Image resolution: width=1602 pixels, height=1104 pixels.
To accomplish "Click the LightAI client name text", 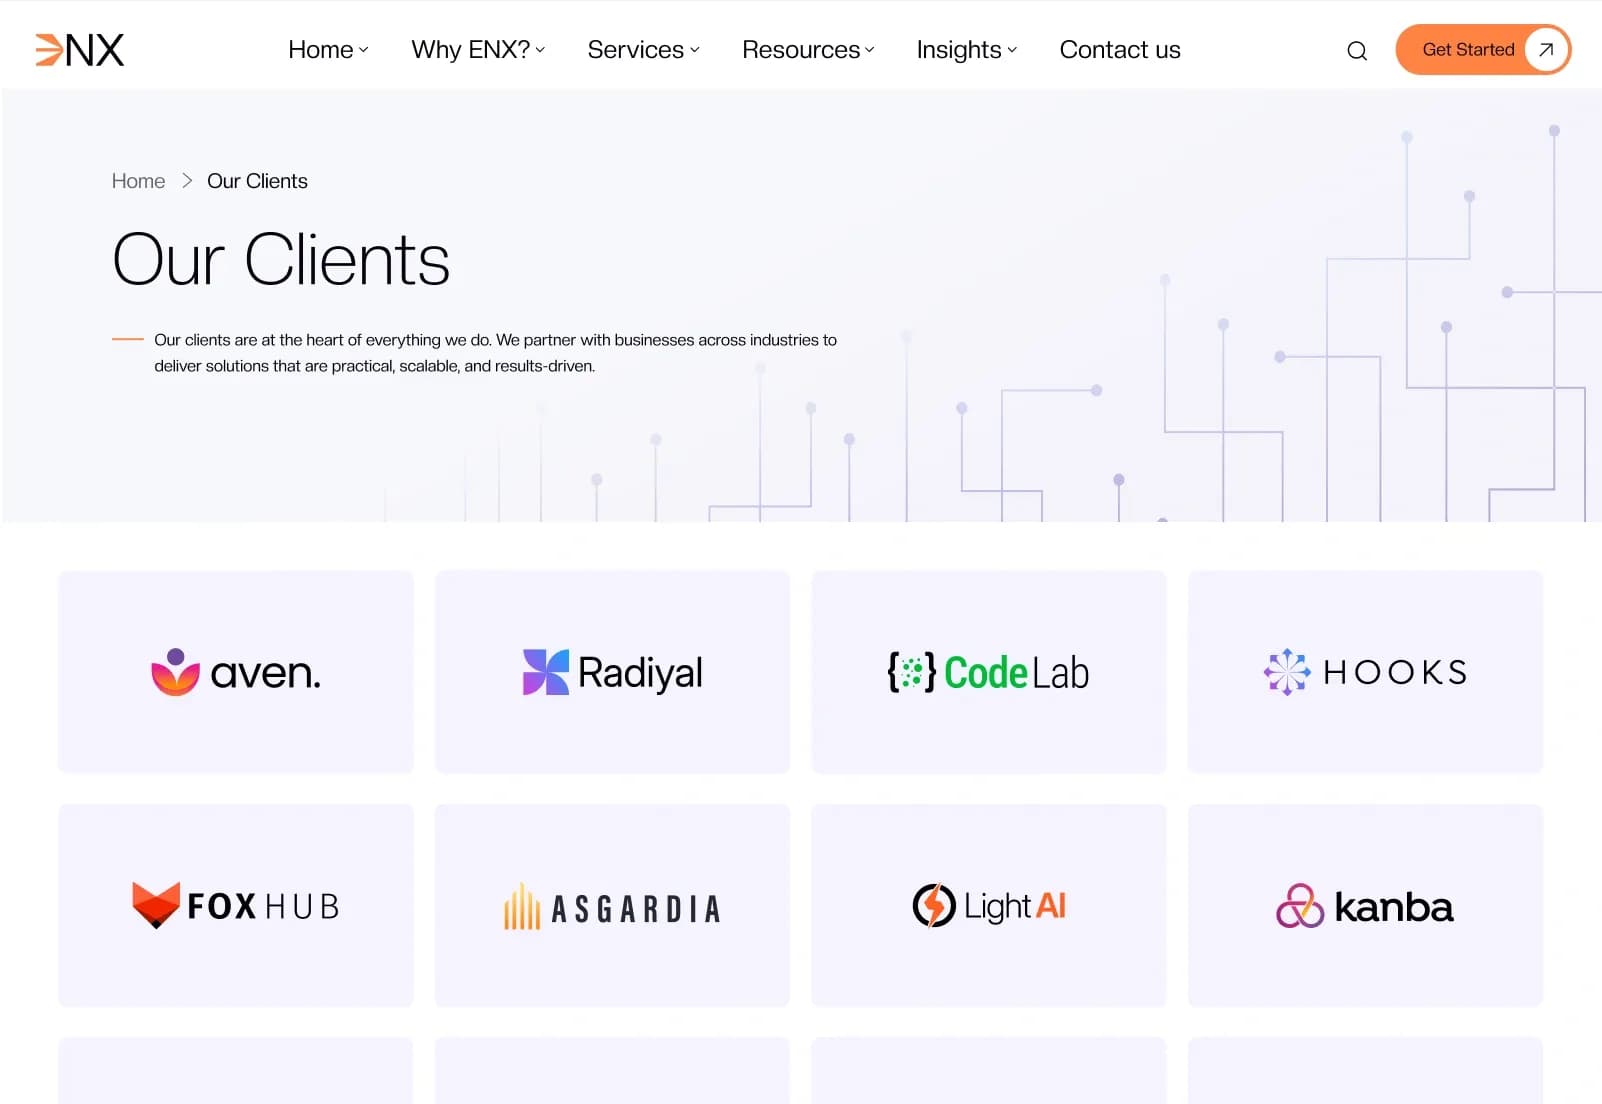I will (1015, 907).
